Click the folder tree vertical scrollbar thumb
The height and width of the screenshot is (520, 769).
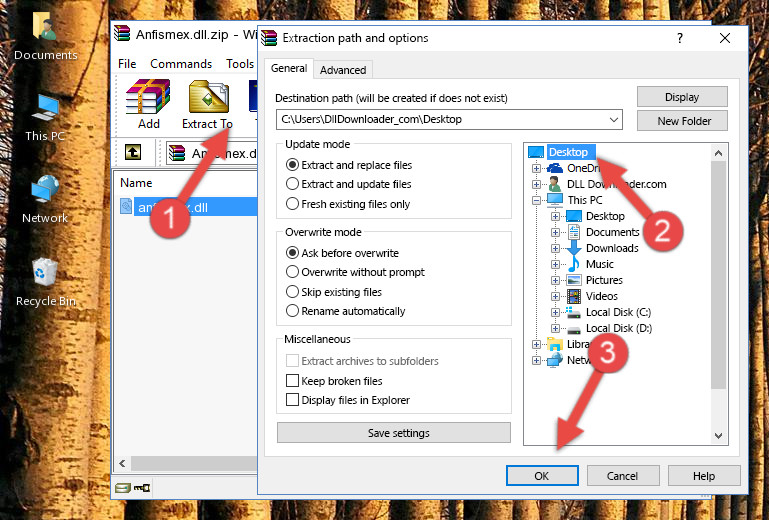click(x=718, y=275)
